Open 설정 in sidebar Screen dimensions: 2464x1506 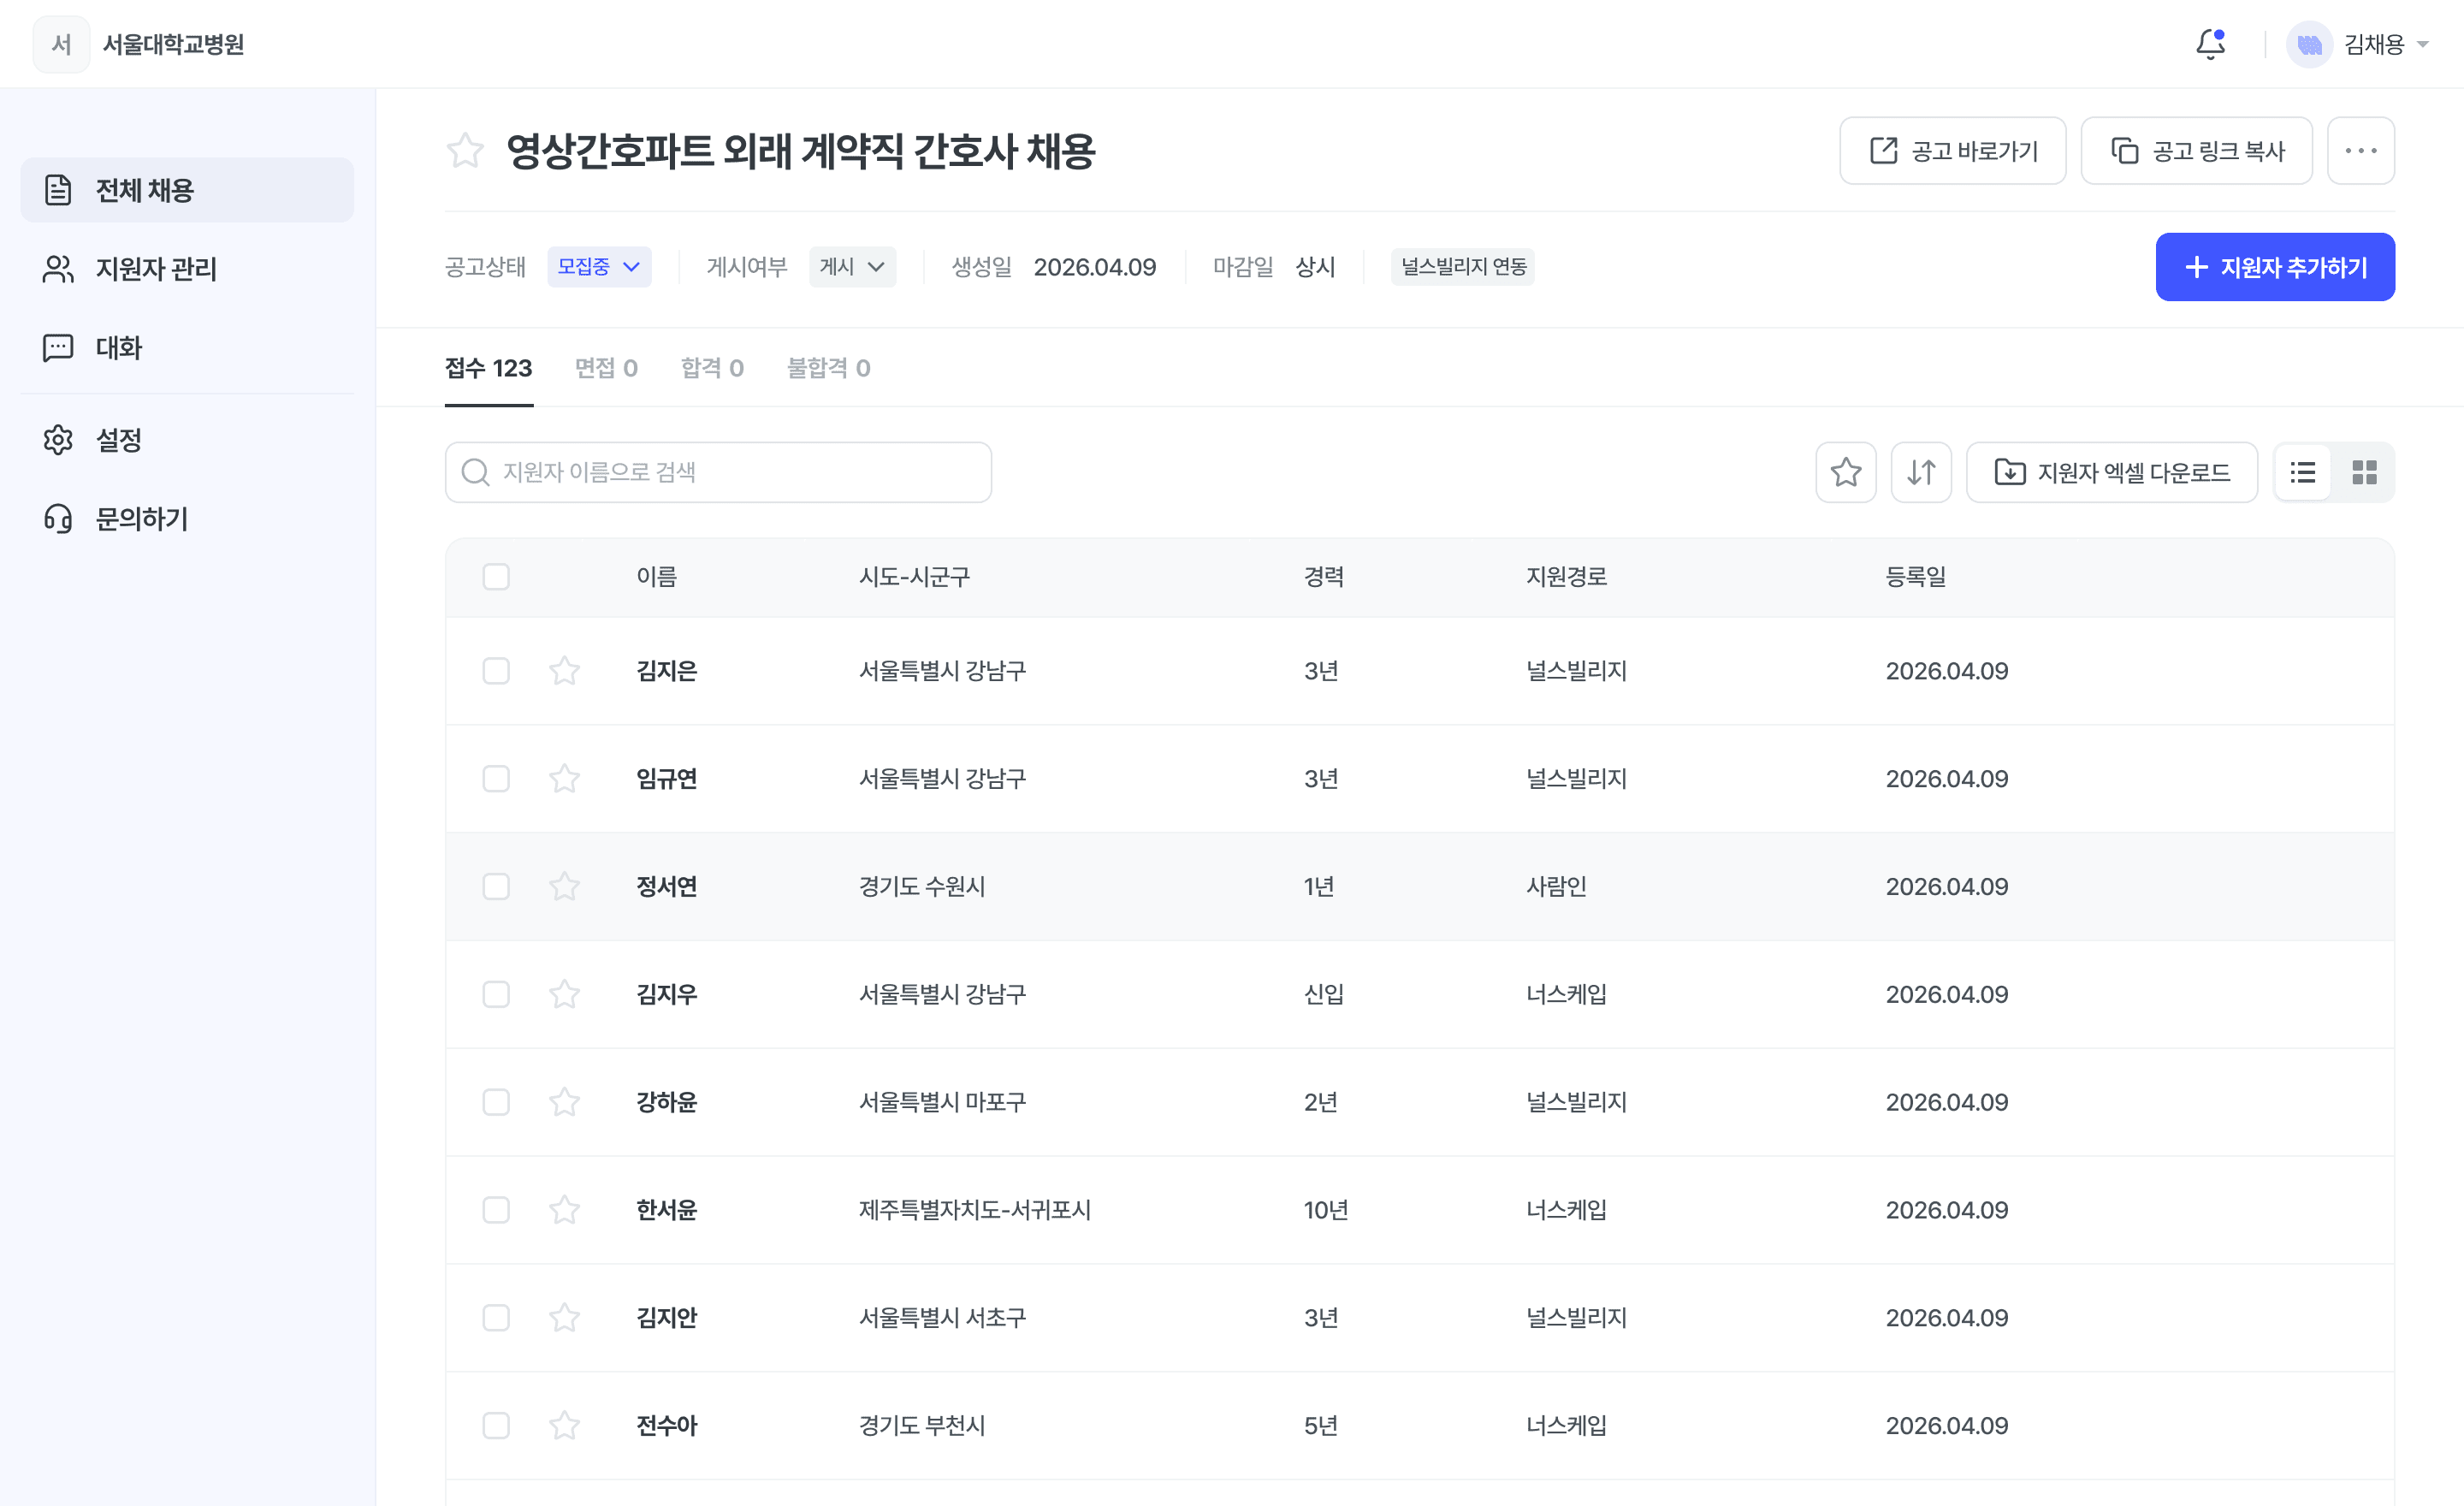pyautogui.click(x=187, y=440)
